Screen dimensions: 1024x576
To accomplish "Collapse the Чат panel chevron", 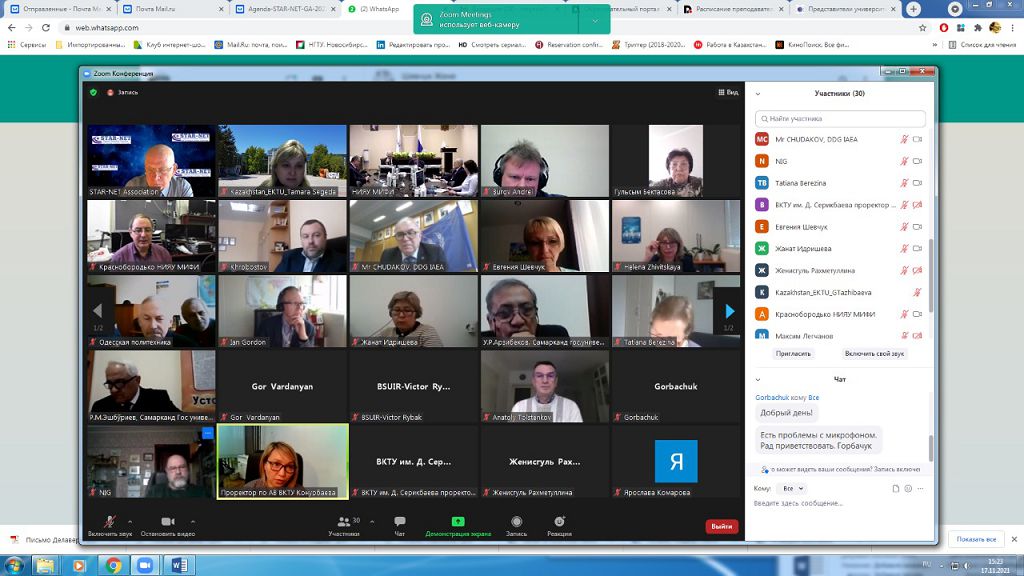I will pos(758,379).
